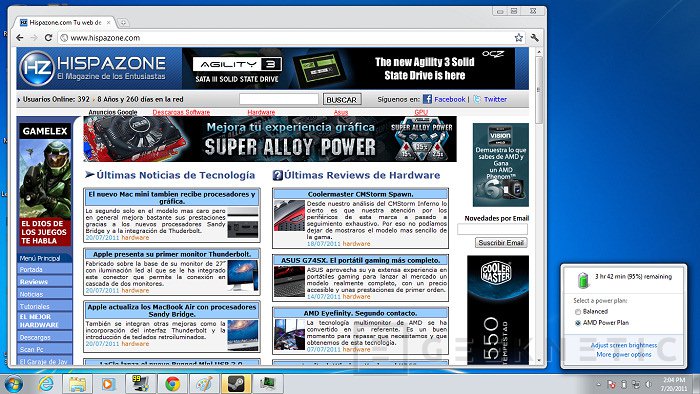Image resolution: width=700 pixels, height=394 pixels.
Task: Open a new browser tab
Action: [124, 22]
